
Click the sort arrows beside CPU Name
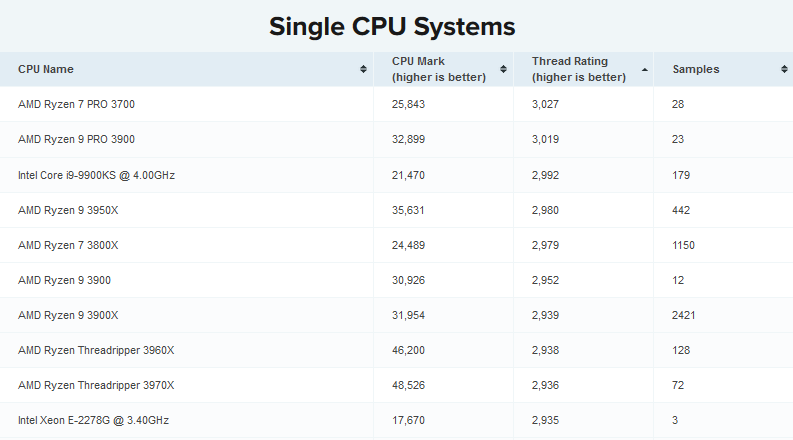point(363,69)
